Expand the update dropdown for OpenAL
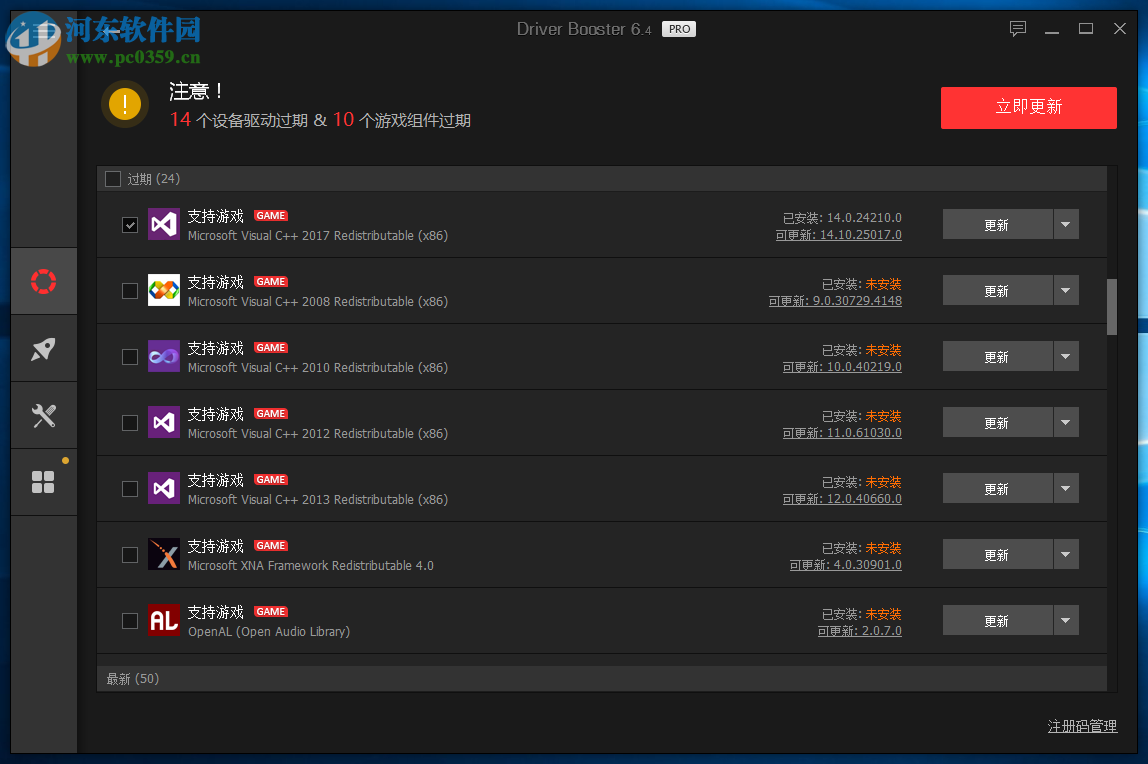 click(1066, 620)
